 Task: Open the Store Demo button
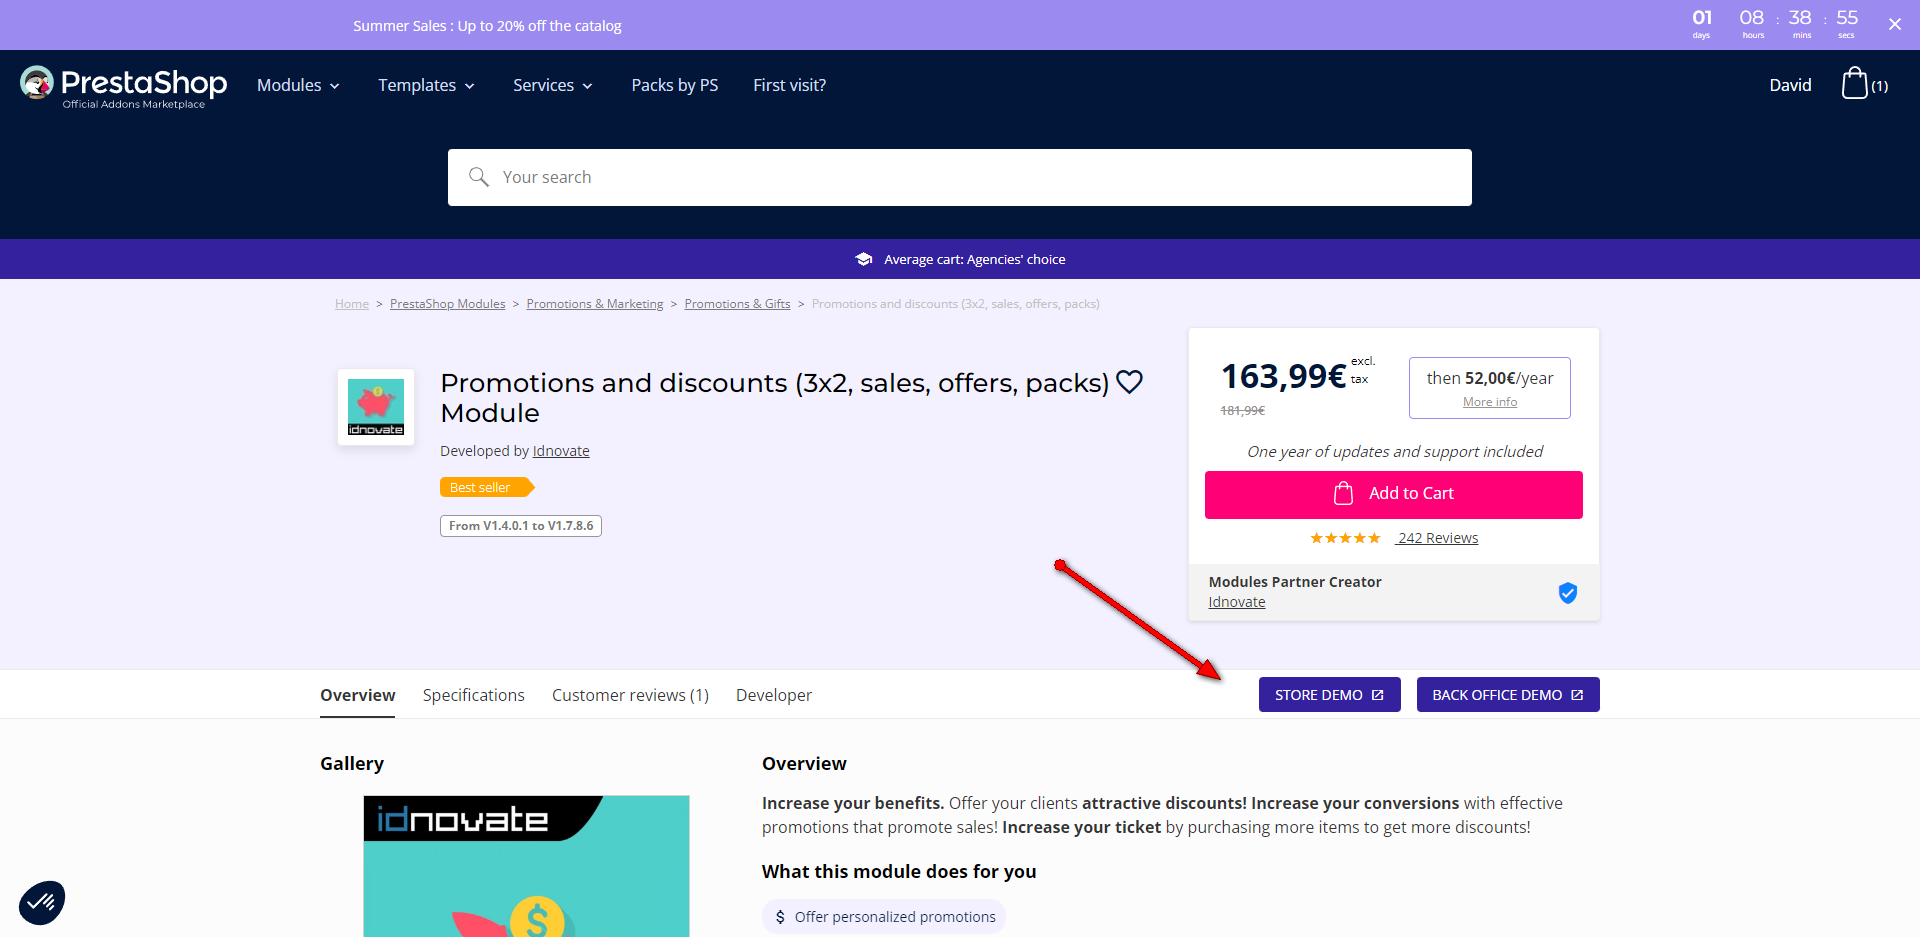pos(1329,695)
